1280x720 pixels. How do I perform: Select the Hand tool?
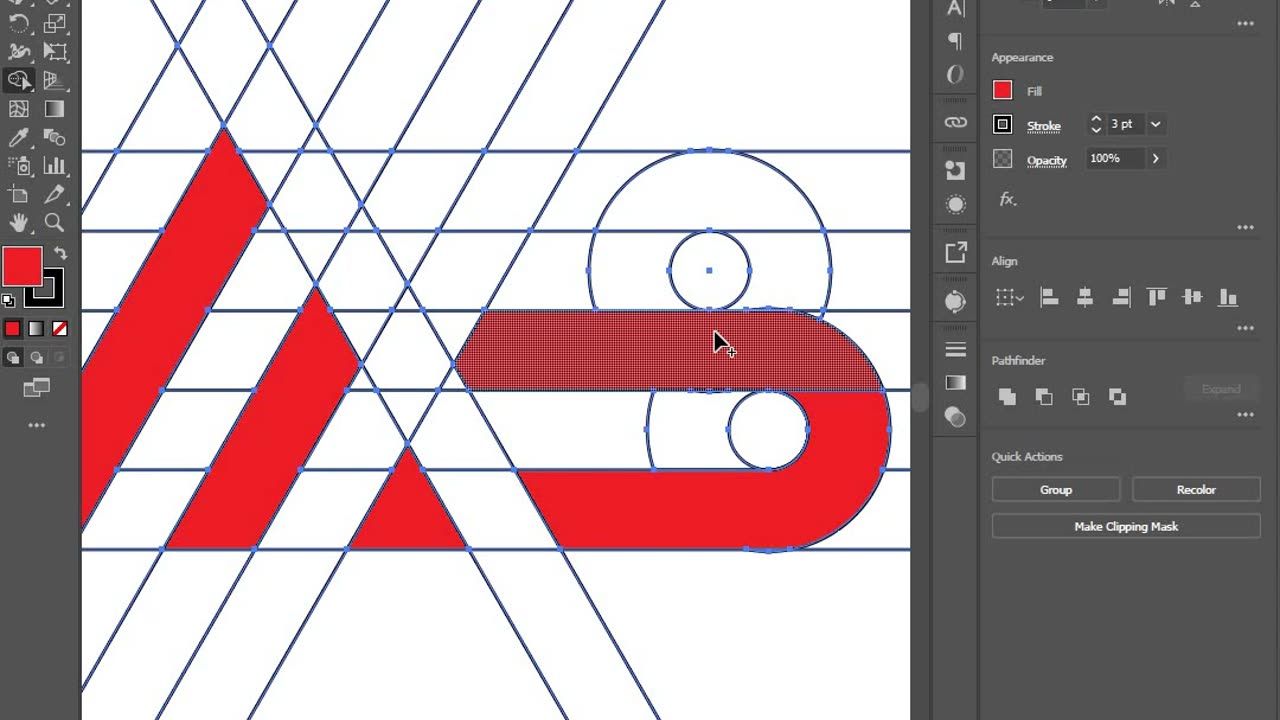pos(18,222)
